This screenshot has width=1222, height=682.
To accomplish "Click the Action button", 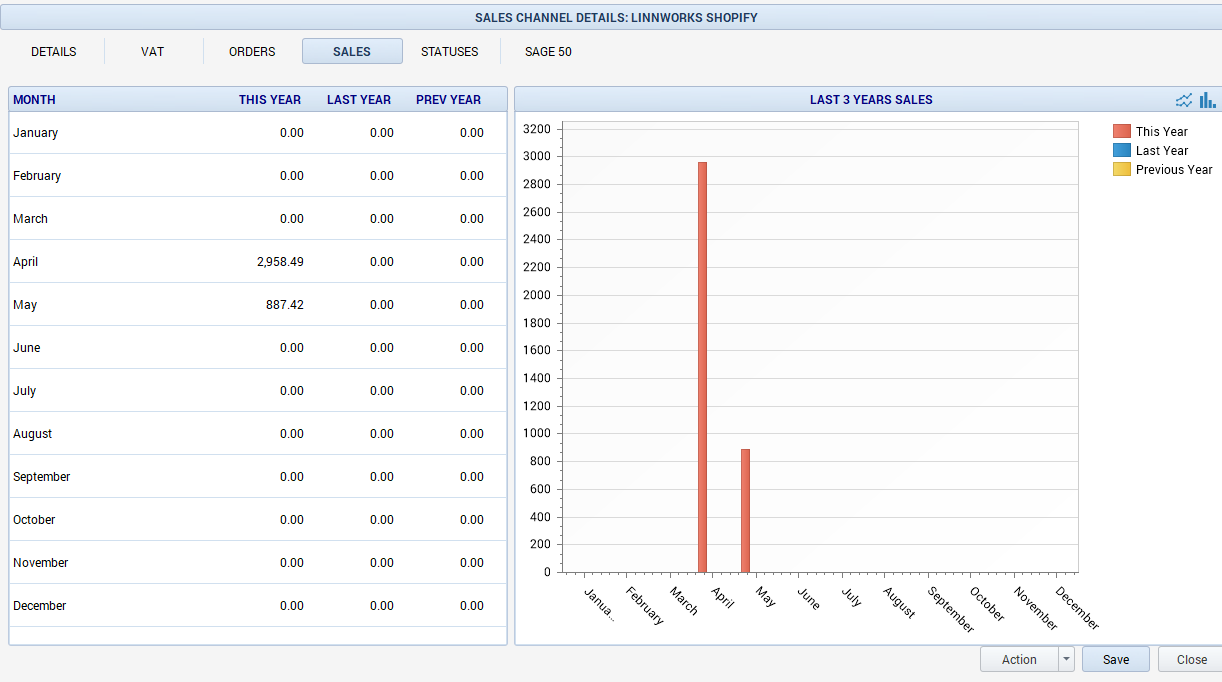I will pos(1019,659).
